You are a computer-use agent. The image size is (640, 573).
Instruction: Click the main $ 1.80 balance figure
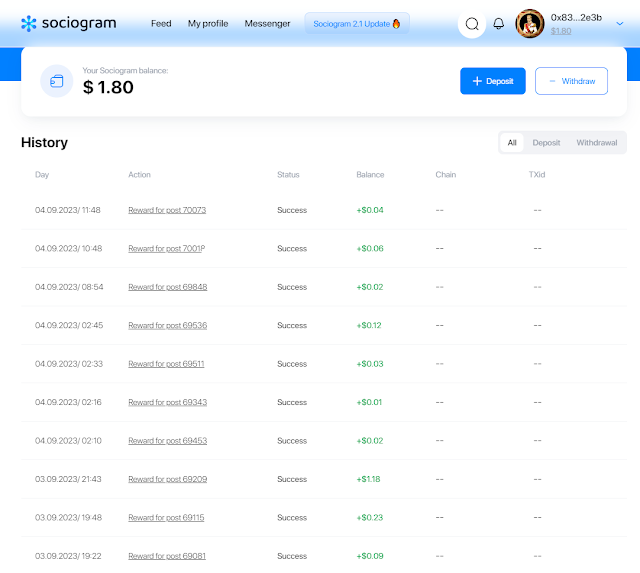[x=108, y=87]
